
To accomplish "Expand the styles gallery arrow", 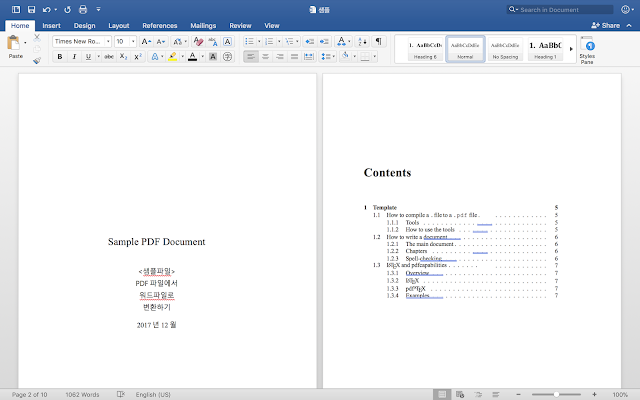I will (571, 49).
